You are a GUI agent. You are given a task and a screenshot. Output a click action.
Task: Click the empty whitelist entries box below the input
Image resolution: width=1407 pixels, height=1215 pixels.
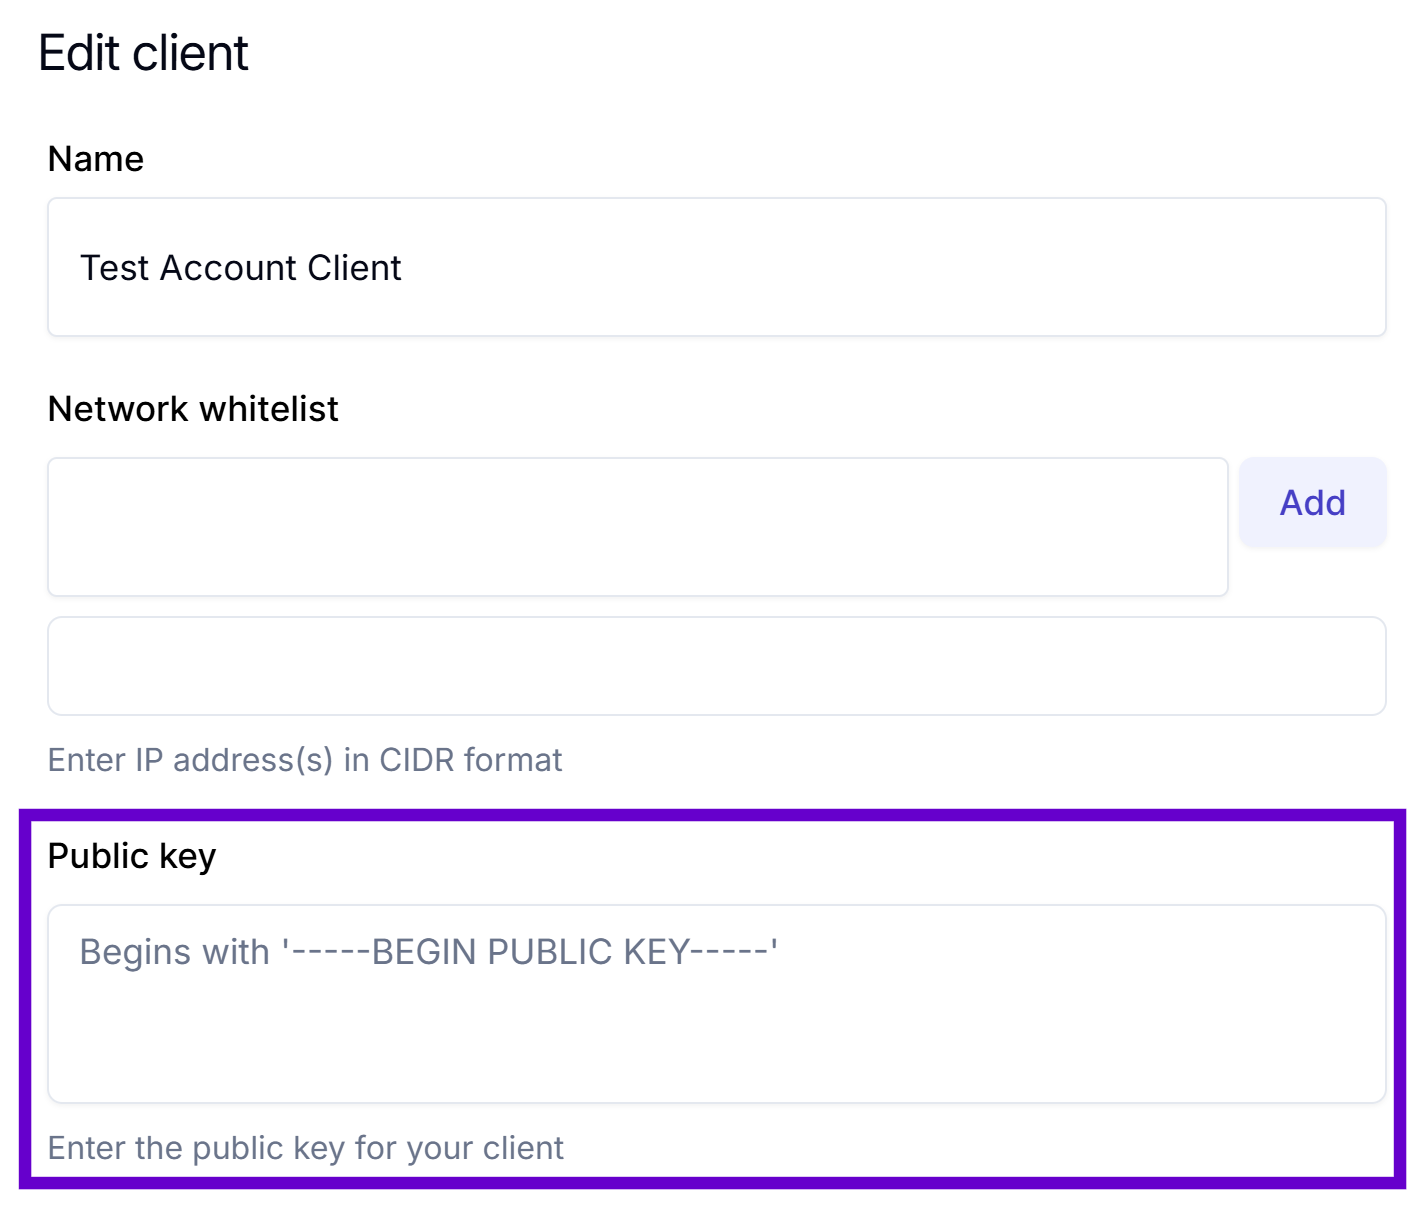pyautogui.click(x=716, y=666)
